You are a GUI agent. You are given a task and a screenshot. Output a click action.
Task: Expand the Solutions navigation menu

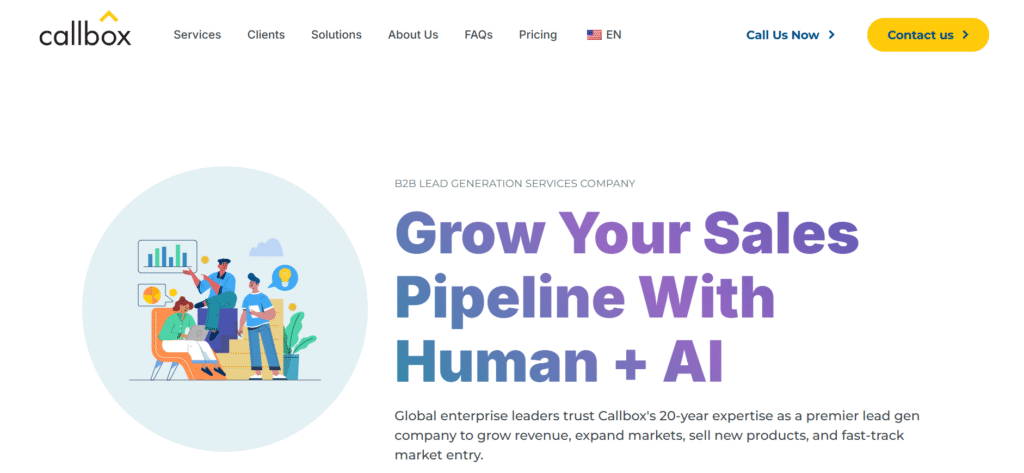tap(336, 35)
